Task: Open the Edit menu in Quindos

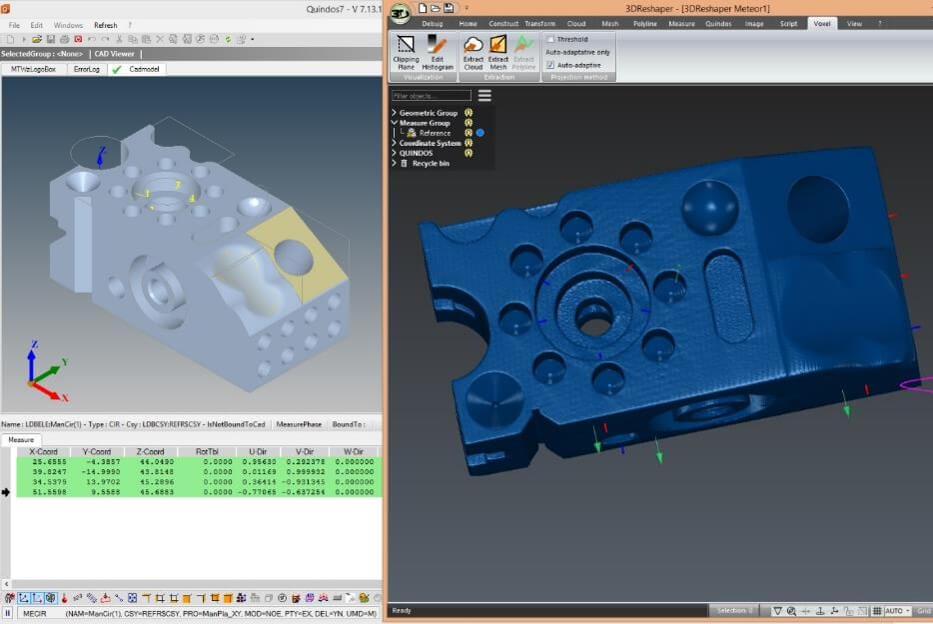Action: click(x=37, y=25)
